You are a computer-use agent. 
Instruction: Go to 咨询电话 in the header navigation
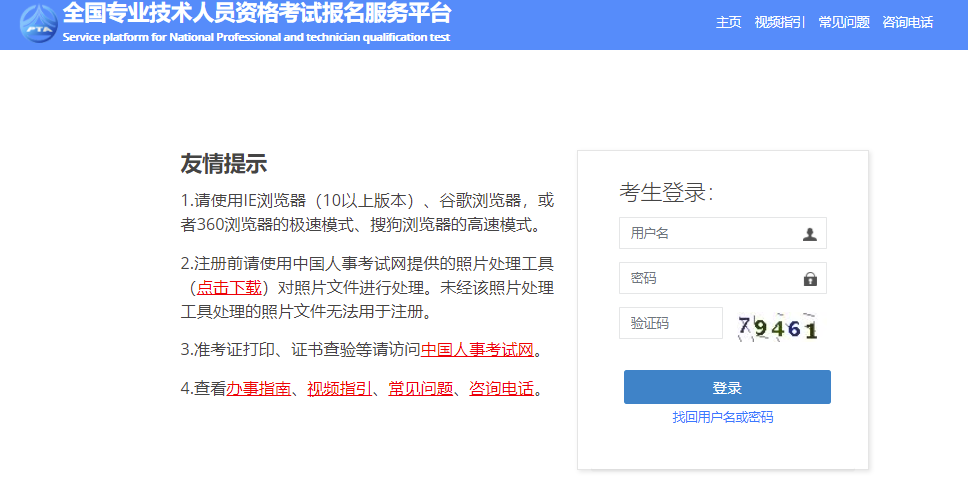(907, 23)
